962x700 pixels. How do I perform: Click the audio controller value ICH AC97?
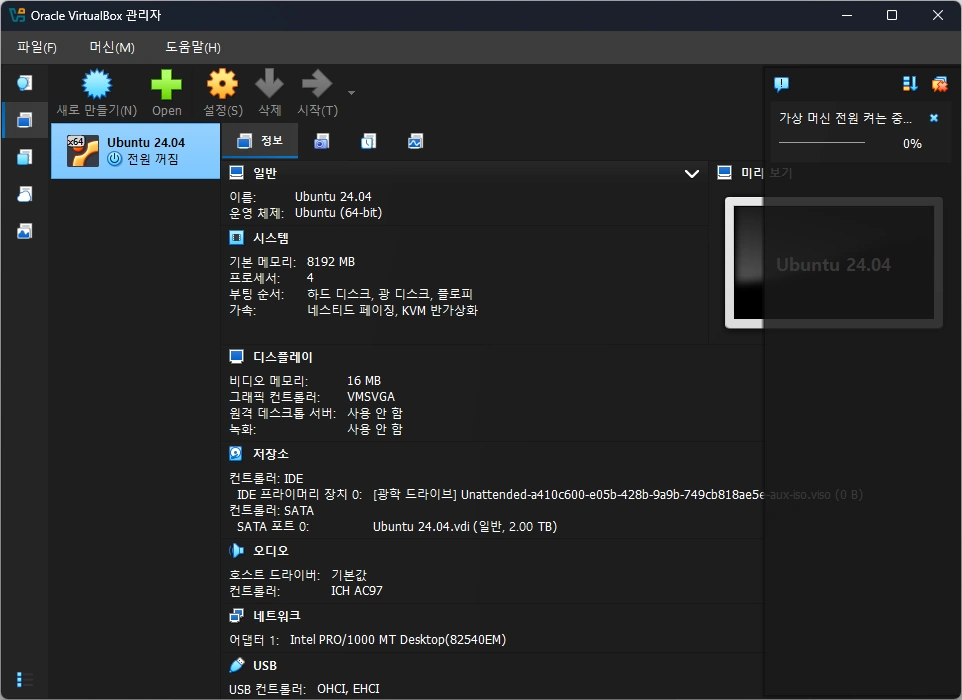click(356, 591)
